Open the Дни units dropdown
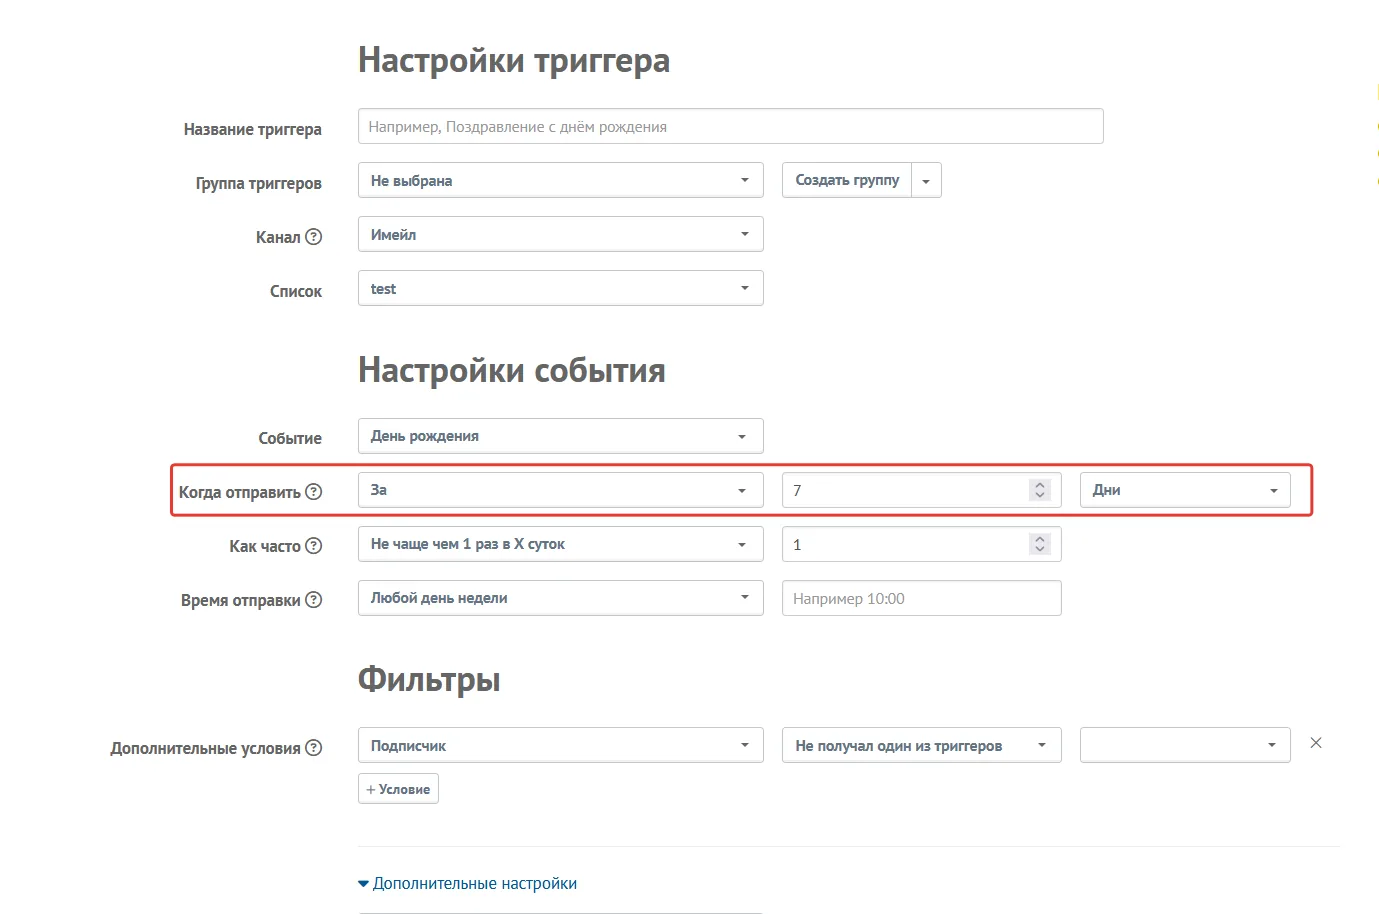Screen dimensions: 1379x914 point(1185,490)
